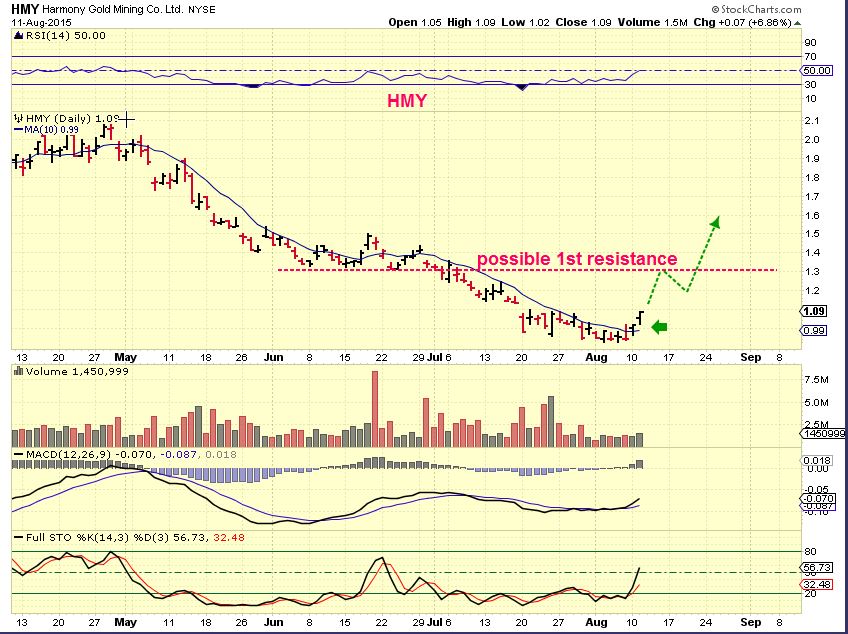Click the High 1.09 header value
The image size is (848, 634).
(471, 23)
